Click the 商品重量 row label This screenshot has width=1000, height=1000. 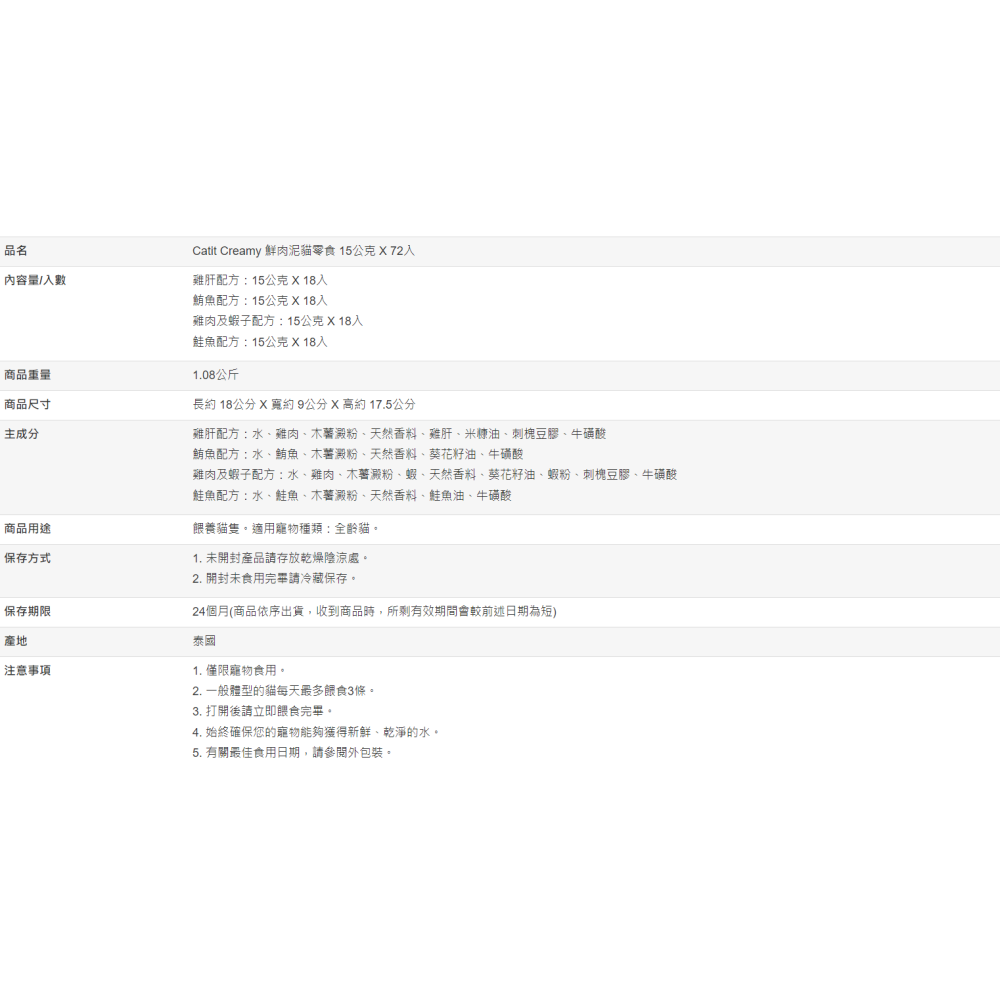coord(28,375)
